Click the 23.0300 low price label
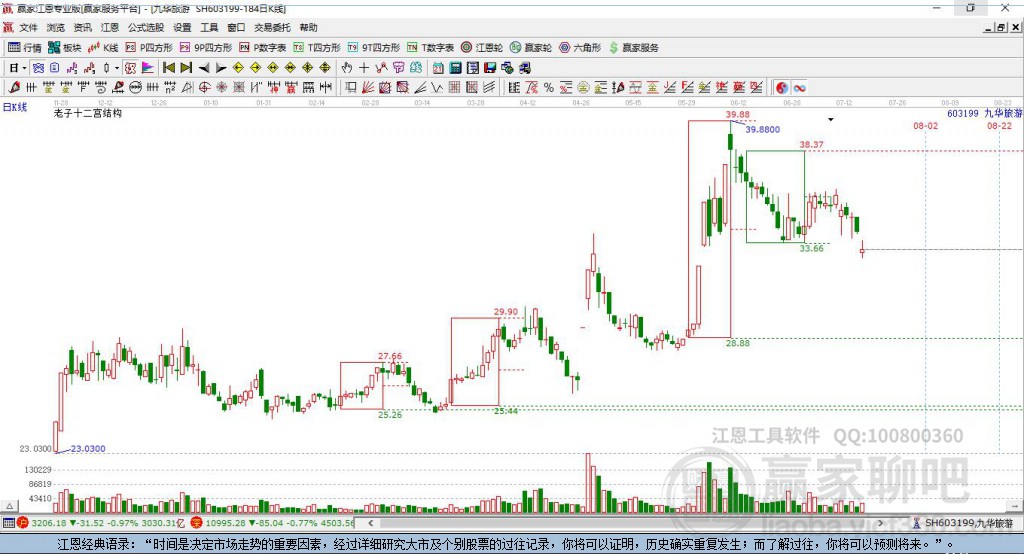Viewport: 1024px width, 554px height. pos(88,448)
